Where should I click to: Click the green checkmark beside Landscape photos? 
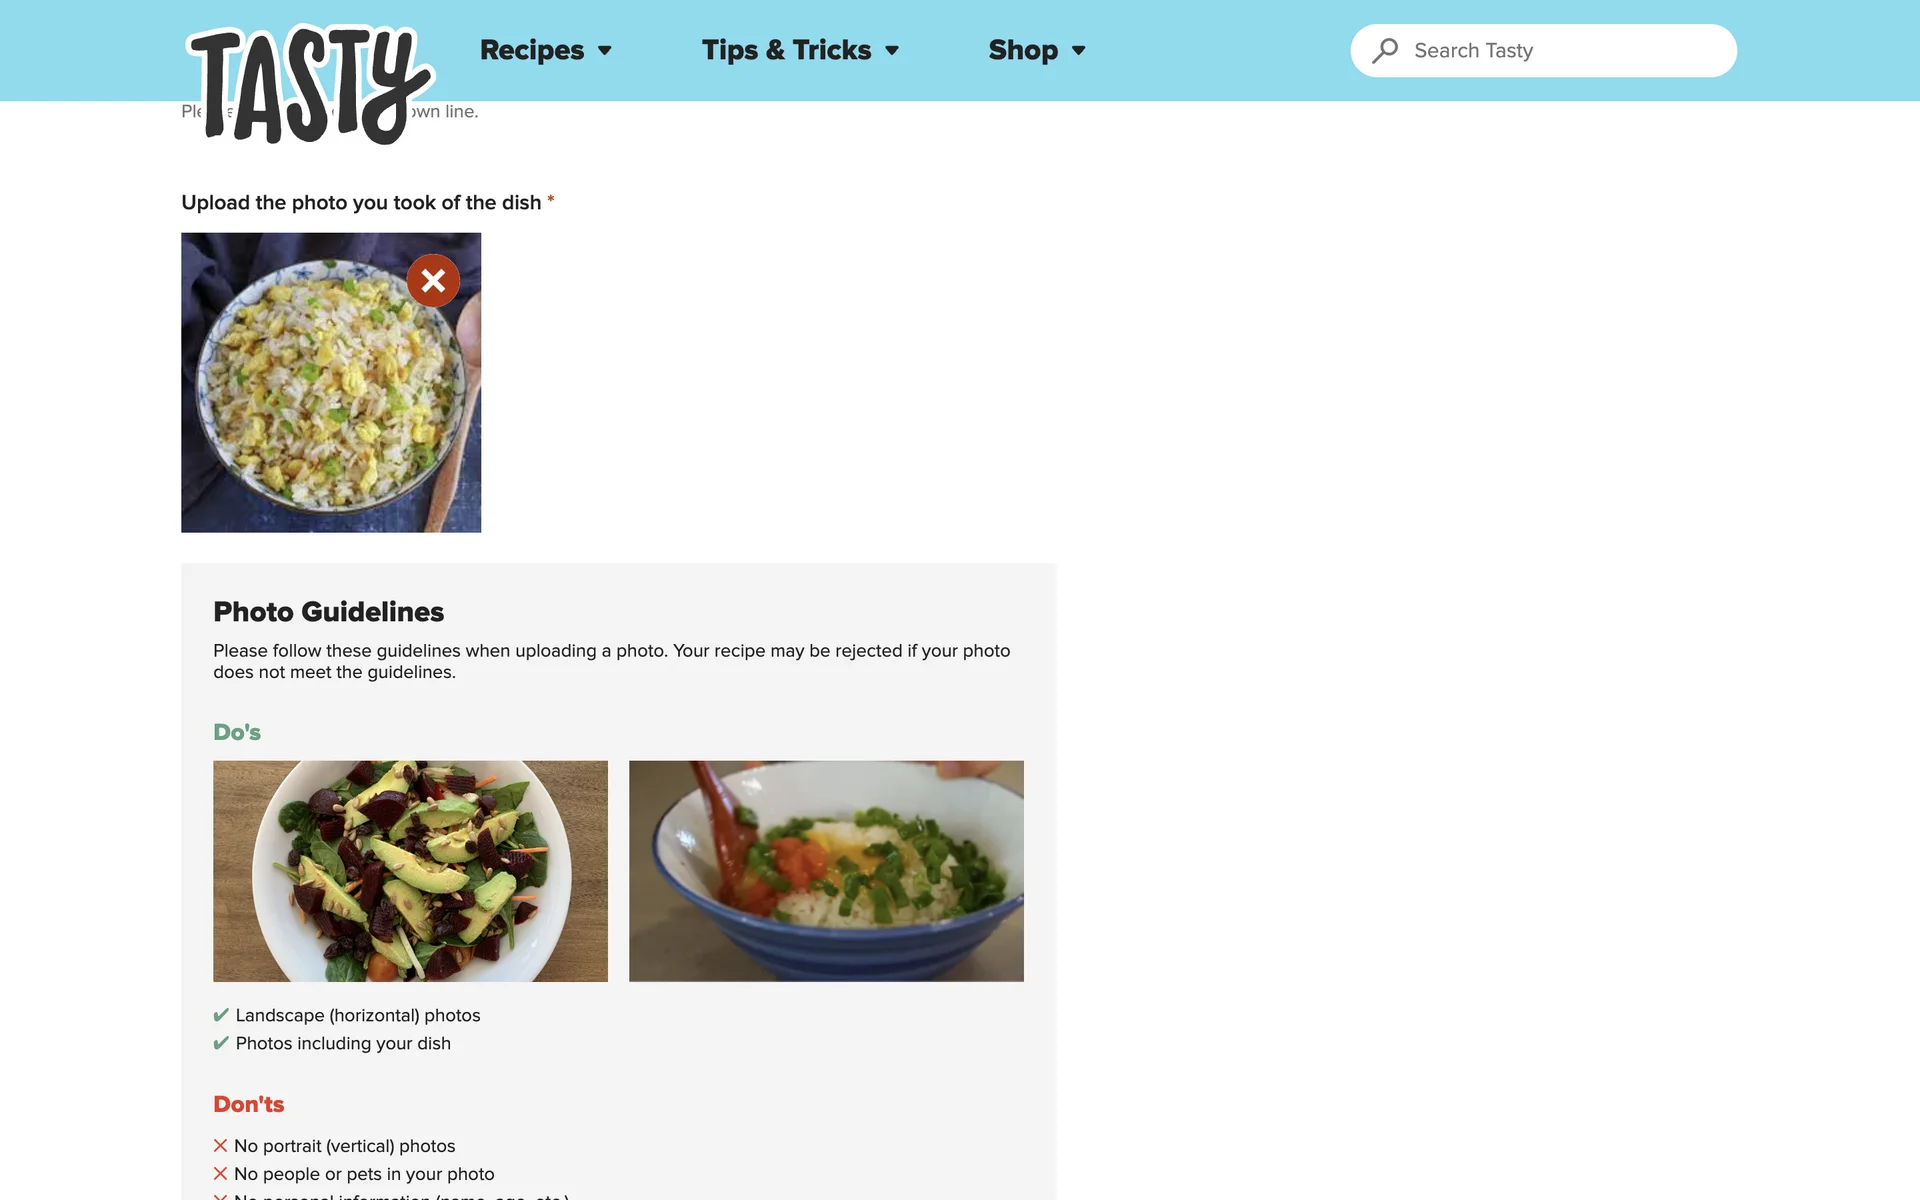[x=221, y=1015]
